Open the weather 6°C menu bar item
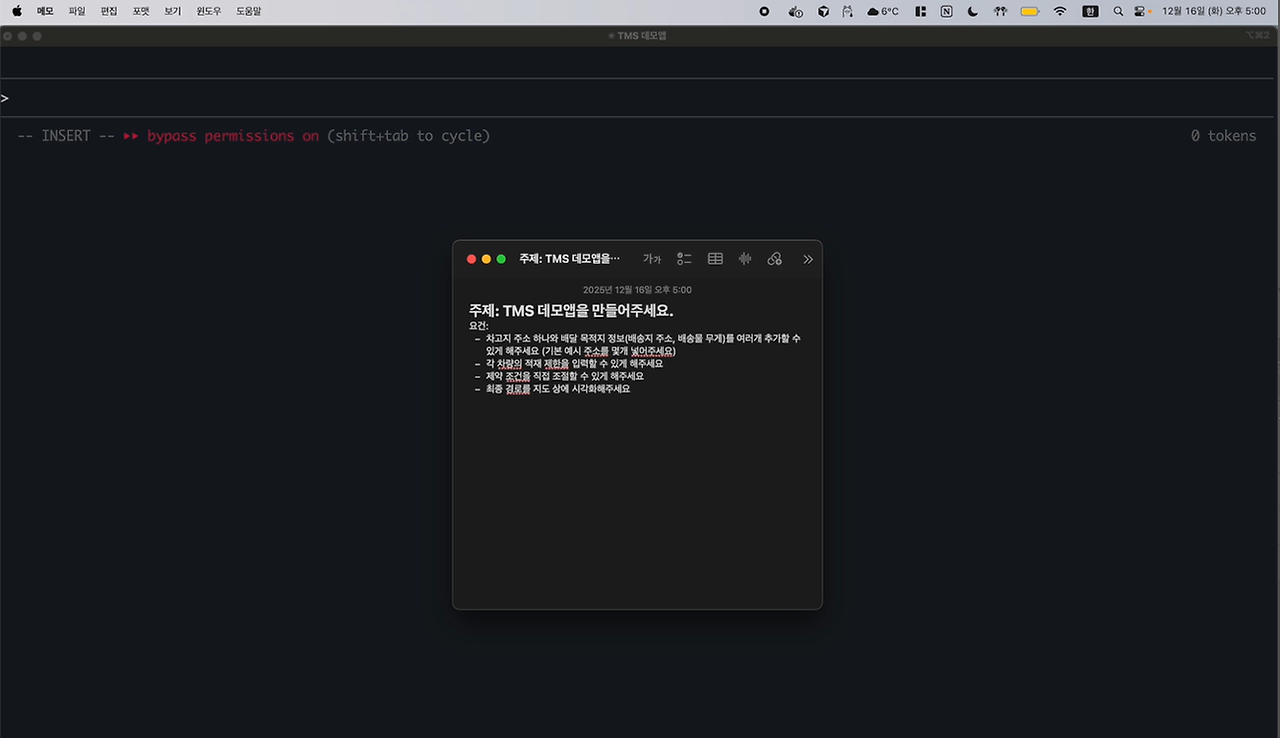Image resolution: width=1280 pixels, height=738 pixels. [x=883, y=11]
